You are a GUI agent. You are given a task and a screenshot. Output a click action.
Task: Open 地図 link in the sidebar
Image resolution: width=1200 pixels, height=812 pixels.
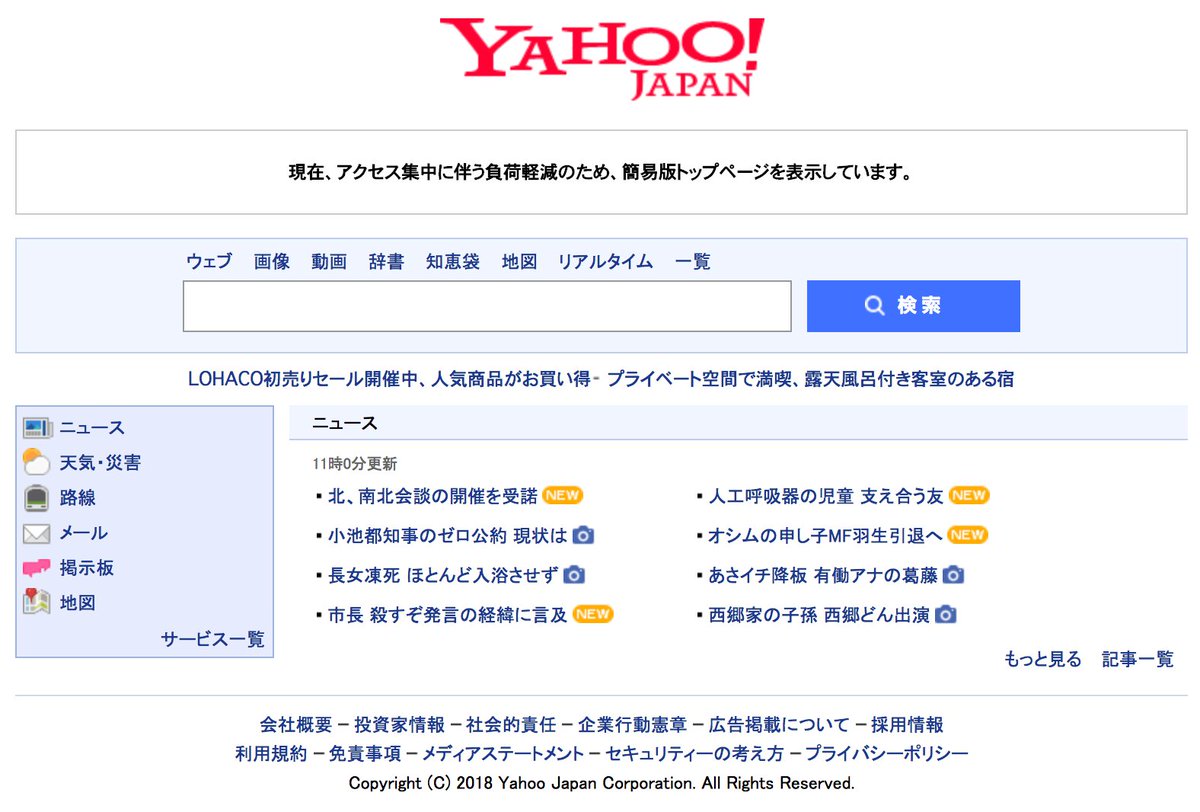(x=78, y=603)
